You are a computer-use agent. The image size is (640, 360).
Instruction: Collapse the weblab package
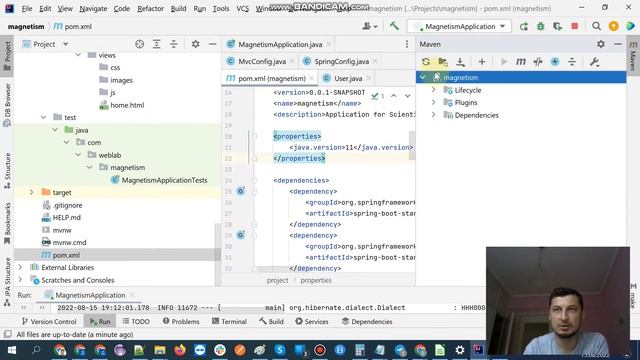[78, 155]
